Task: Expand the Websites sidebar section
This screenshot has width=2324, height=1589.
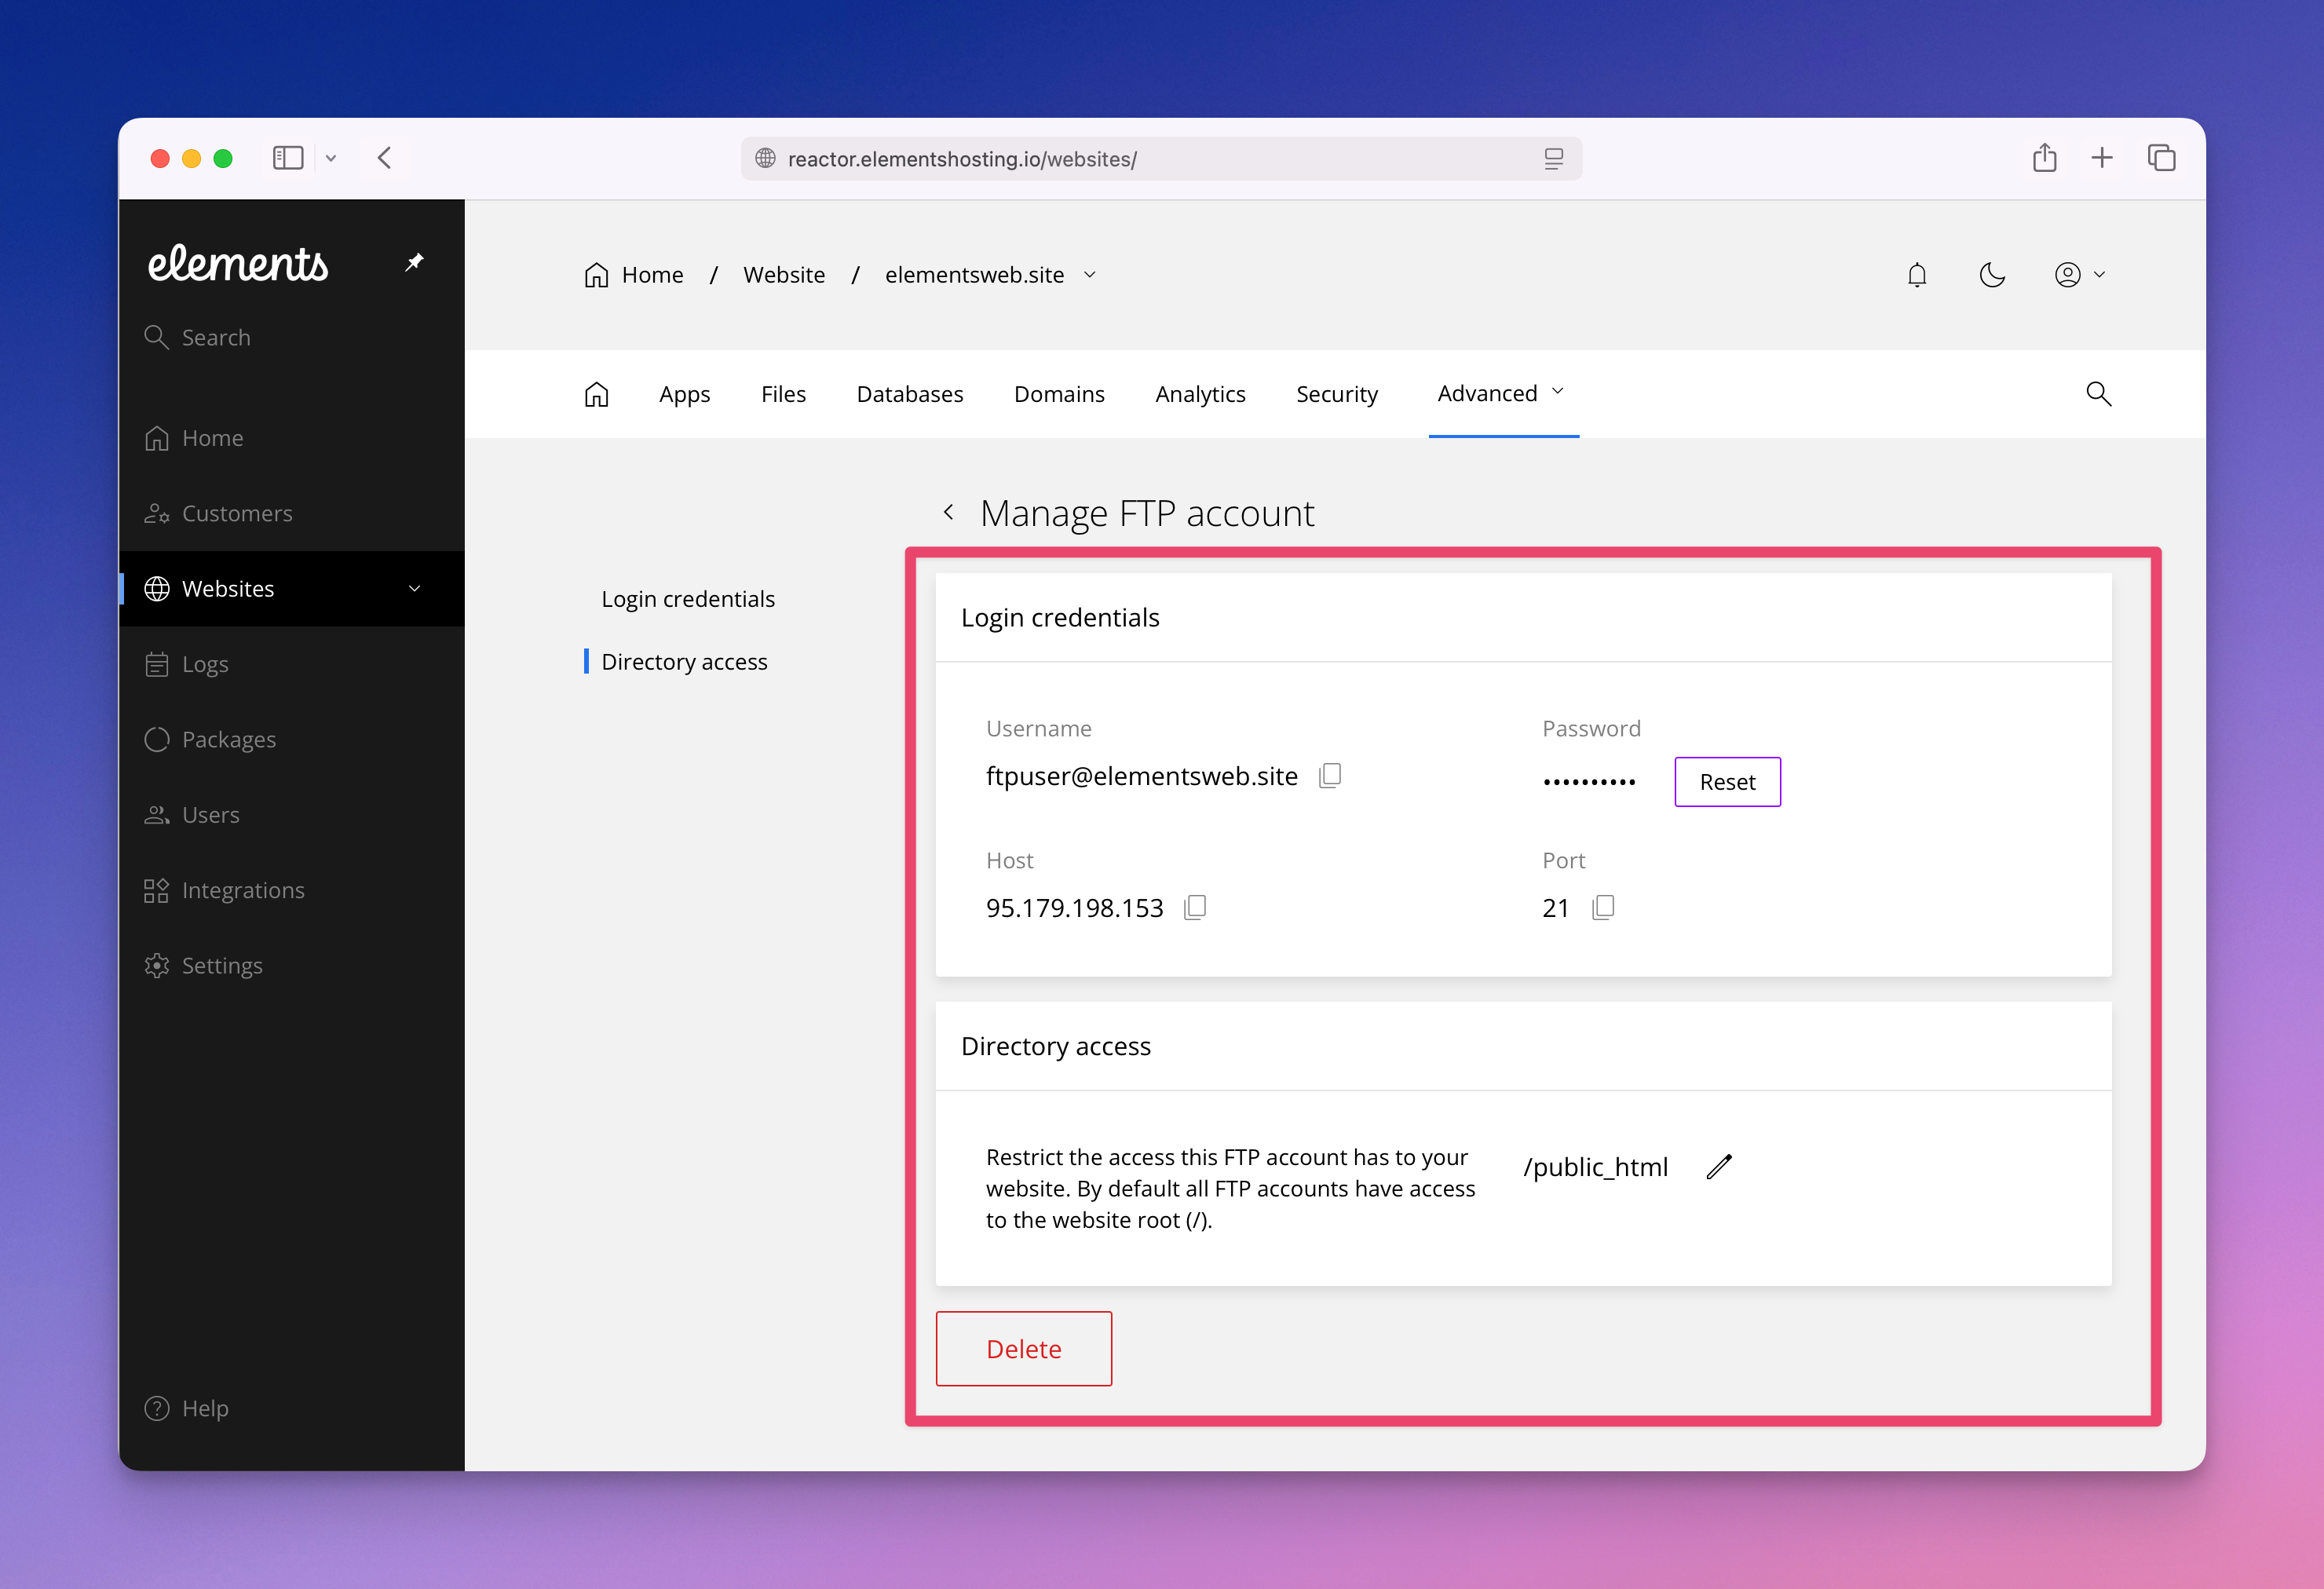Action: (414, 589)
